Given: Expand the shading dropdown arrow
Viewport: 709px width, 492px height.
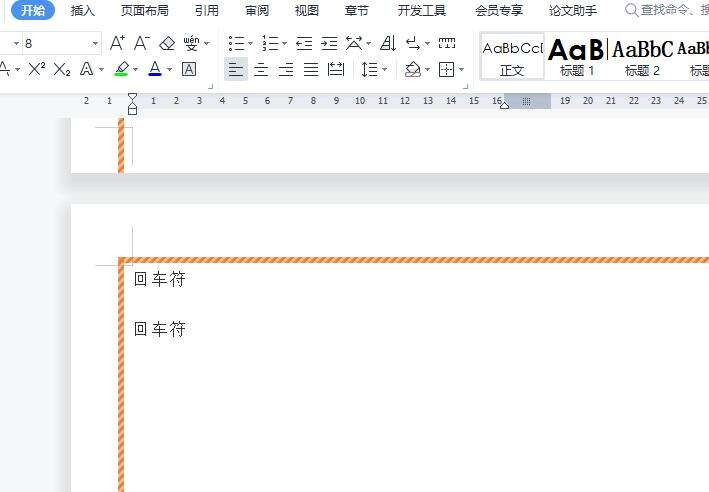Looking at the screenshot, I should pyautogui.click(x=427, y=69).
